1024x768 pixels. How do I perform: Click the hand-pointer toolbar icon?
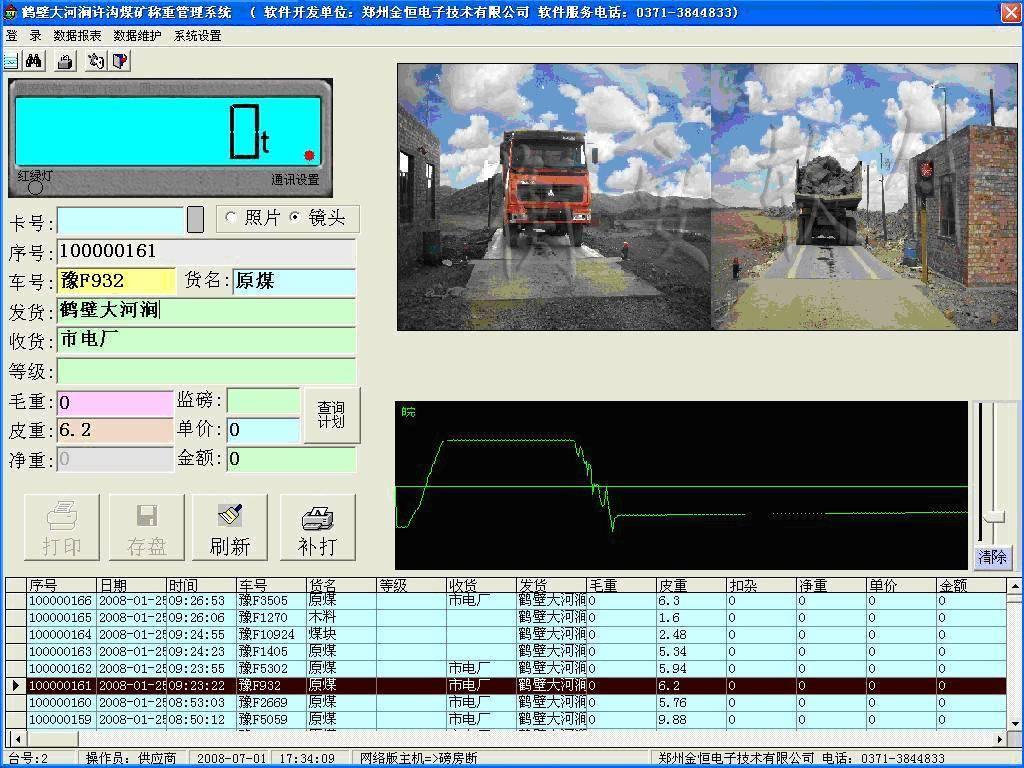click(x=96, y=61)
